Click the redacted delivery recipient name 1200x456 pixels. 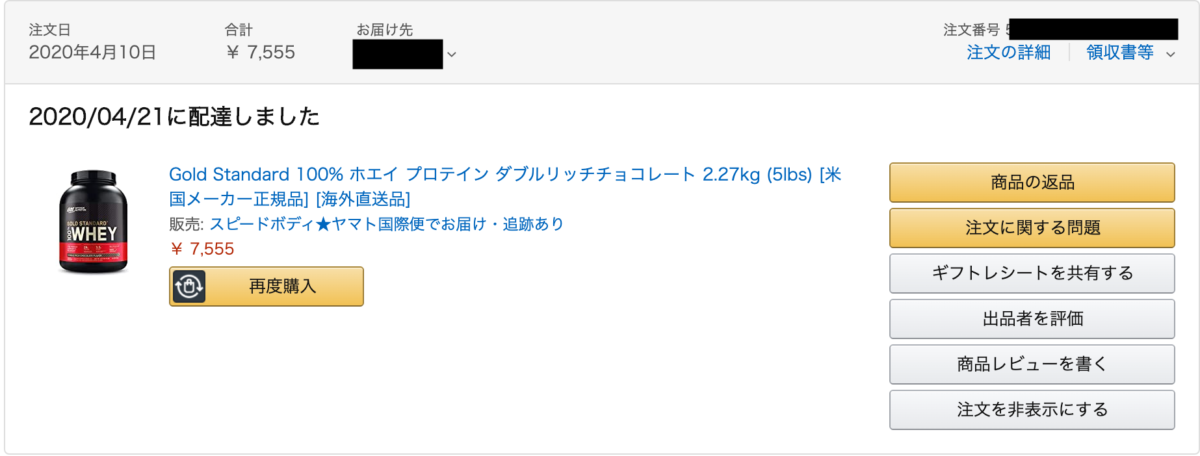398,53
